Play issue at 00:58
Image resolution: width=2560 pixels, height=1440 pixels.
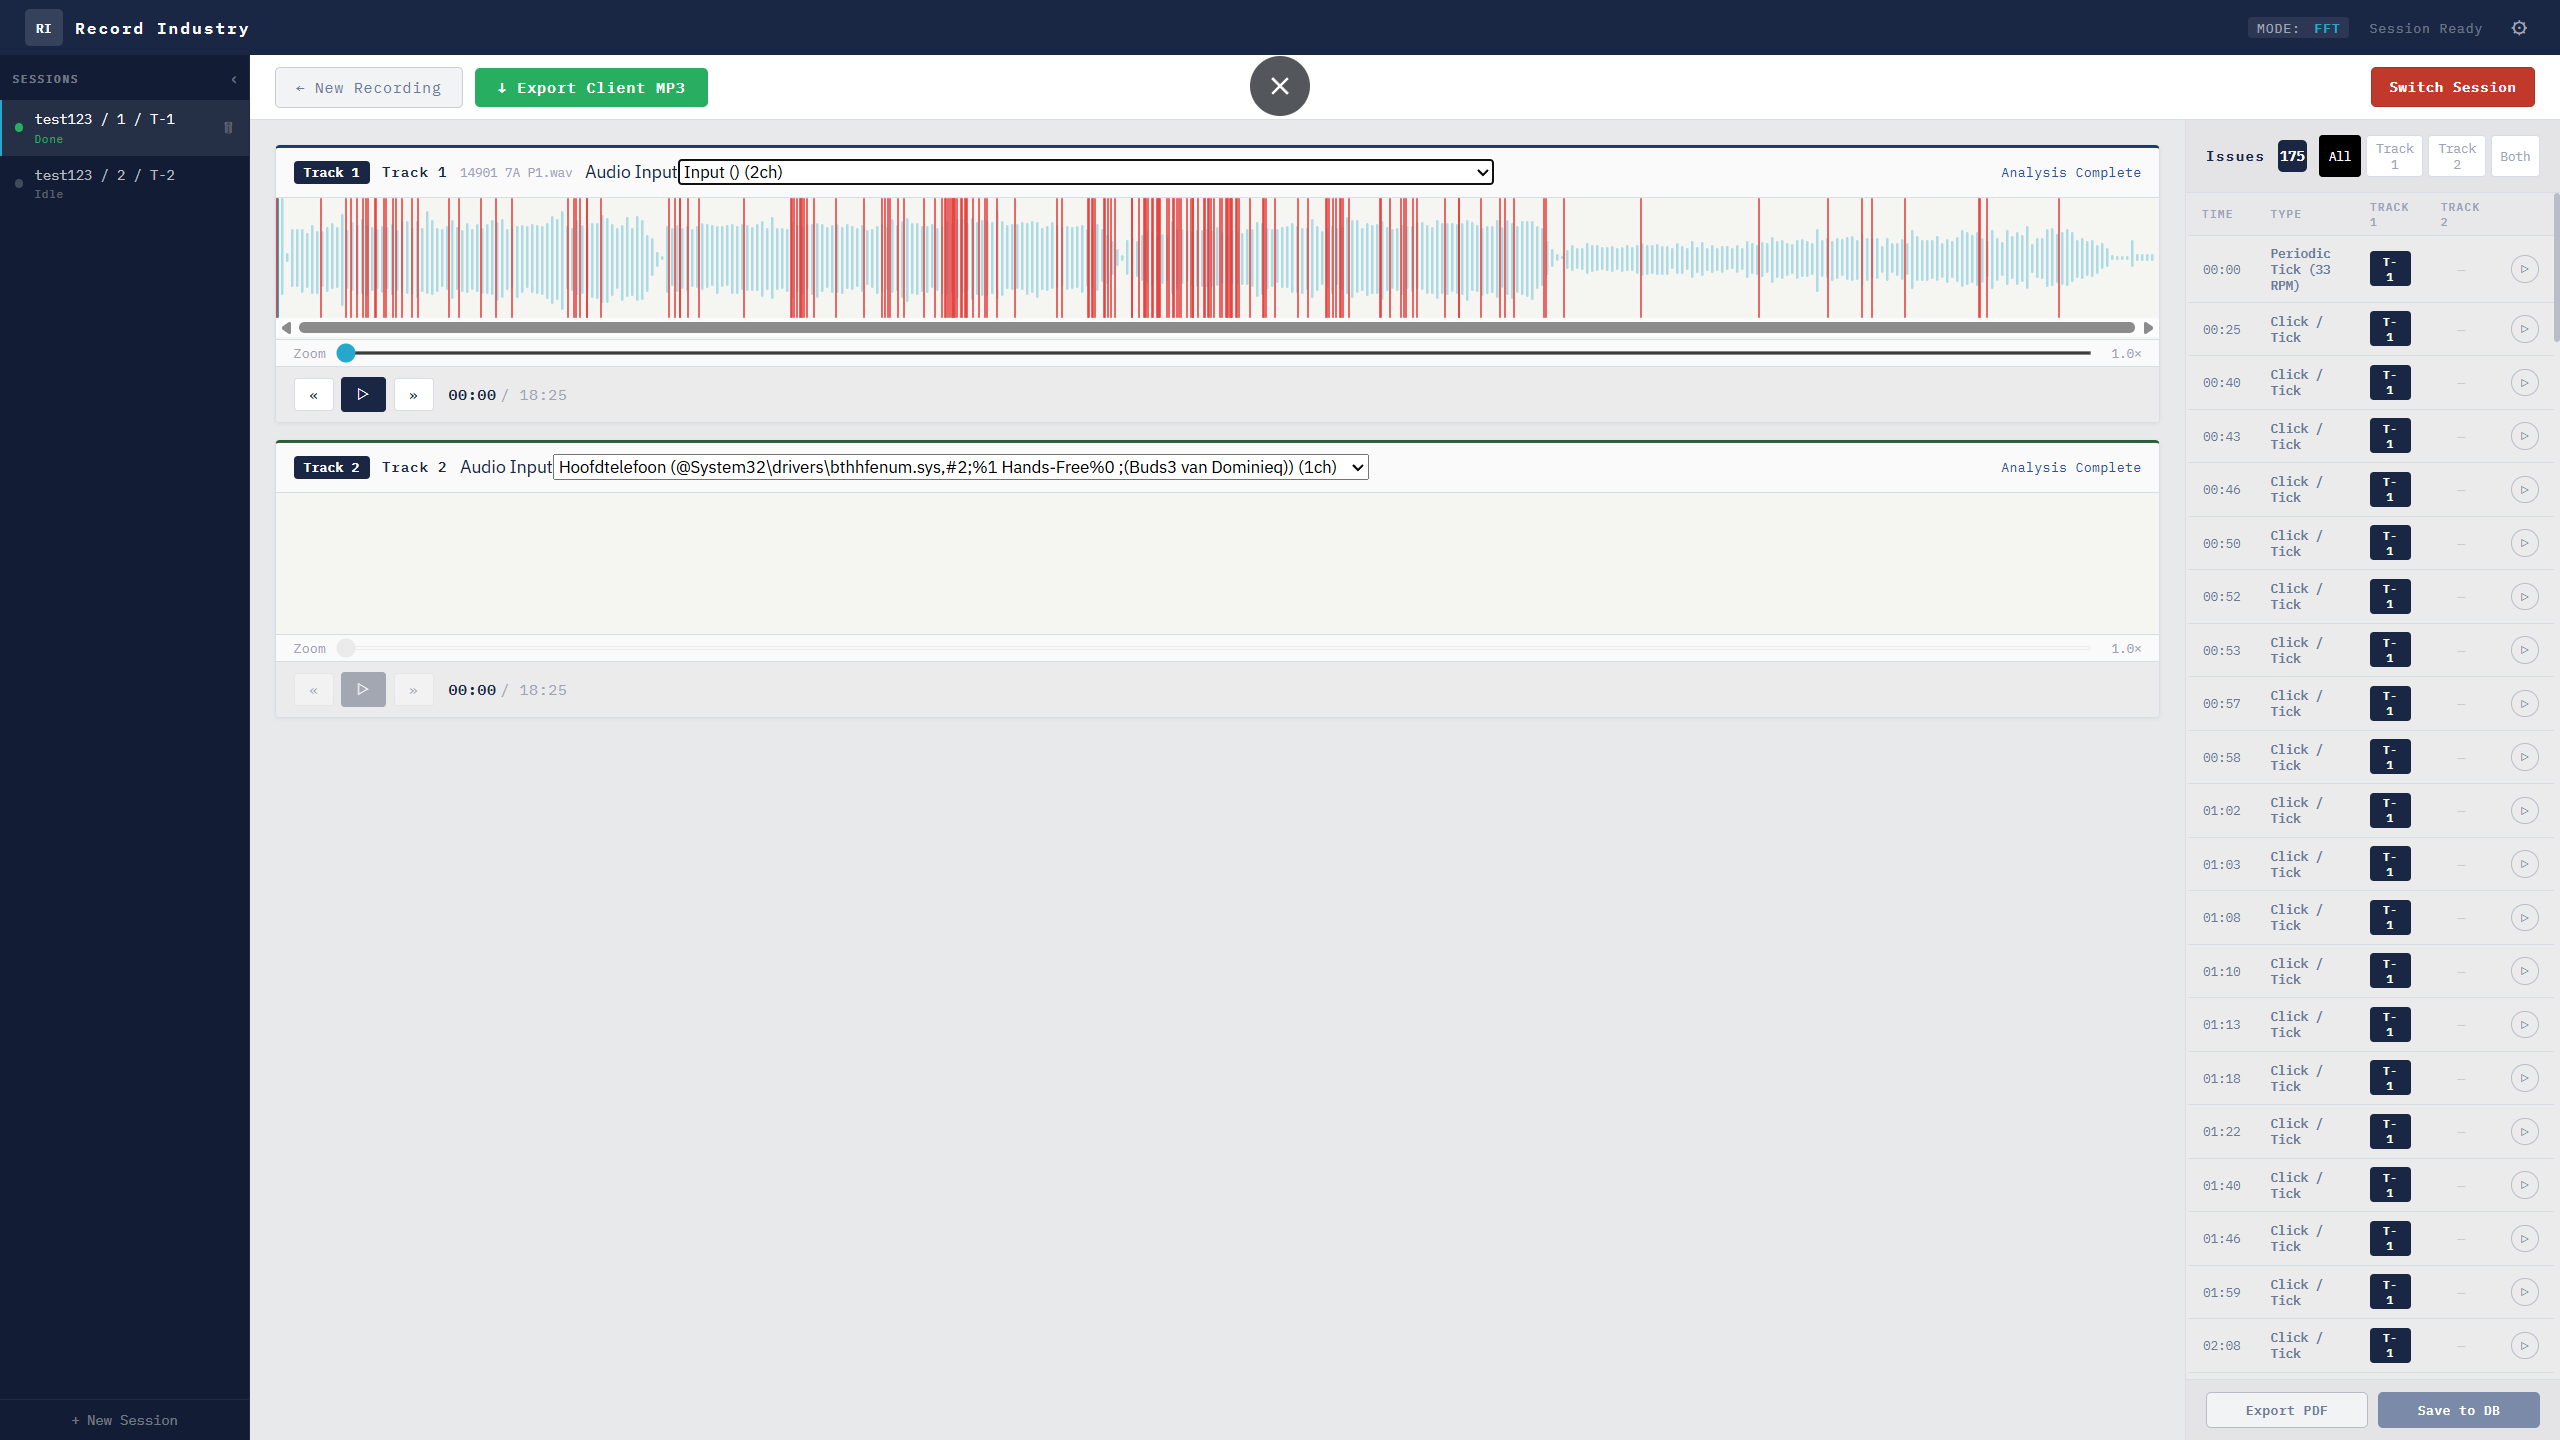click(x=2524, y=757)
